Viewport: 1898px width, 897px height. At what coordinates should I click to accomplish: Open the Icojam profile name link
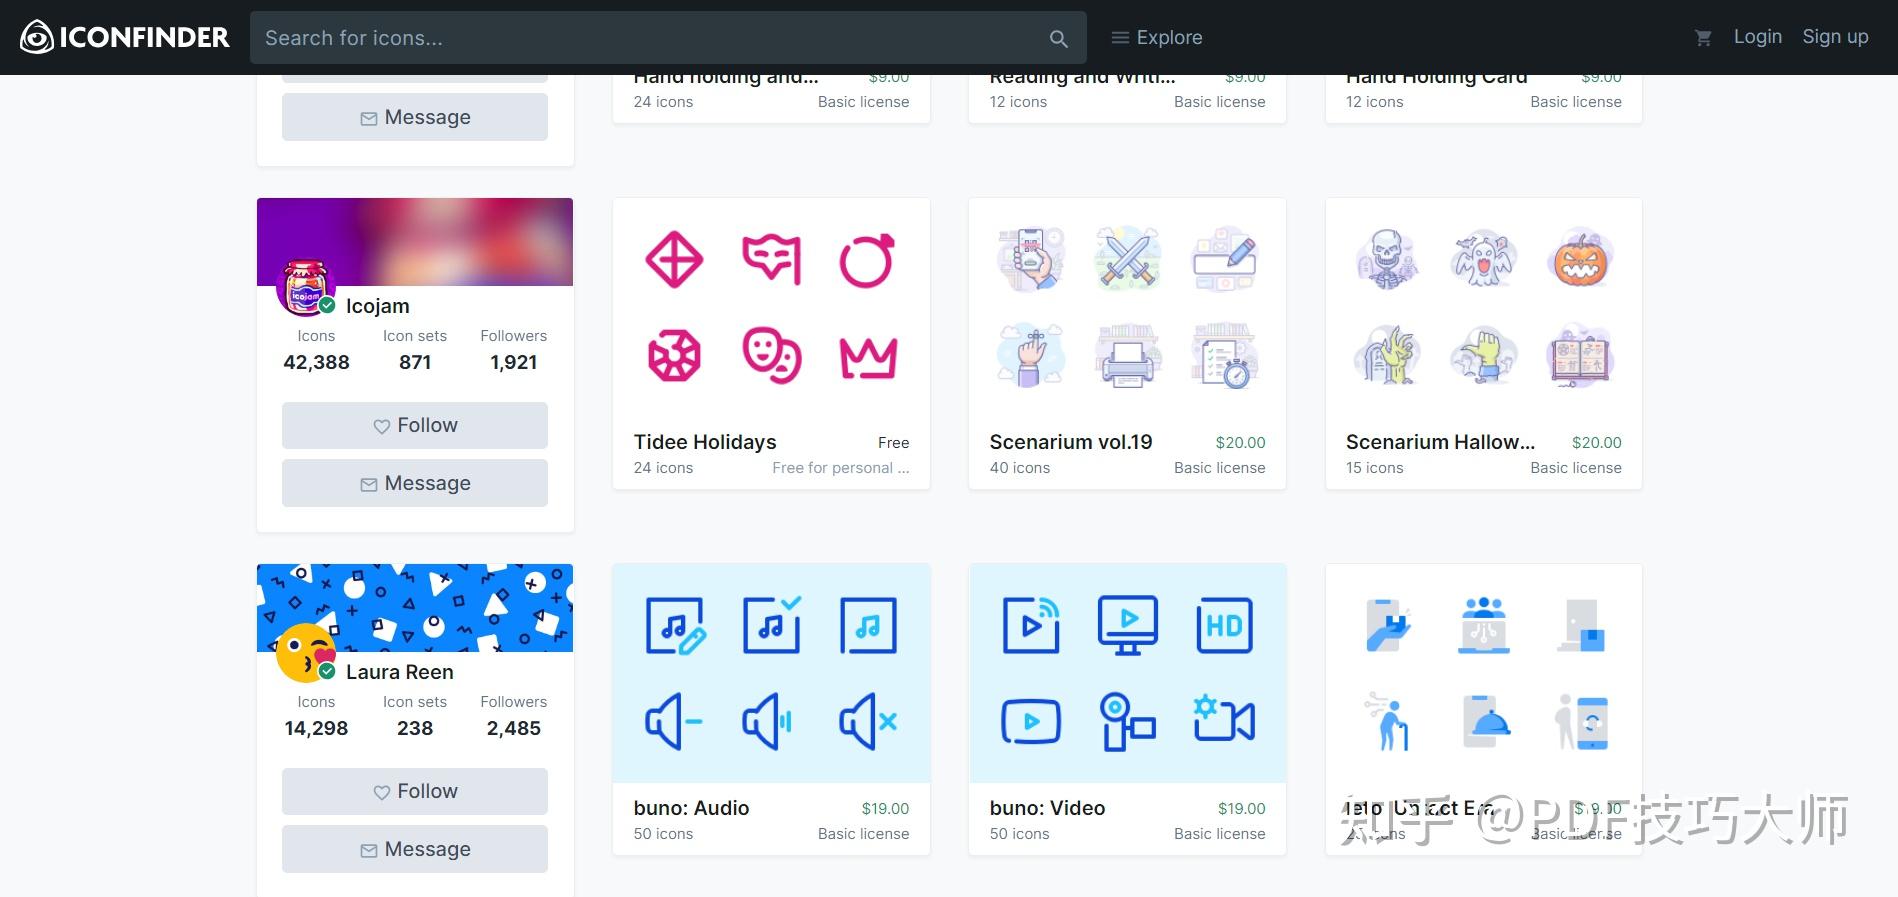(378, 306)
